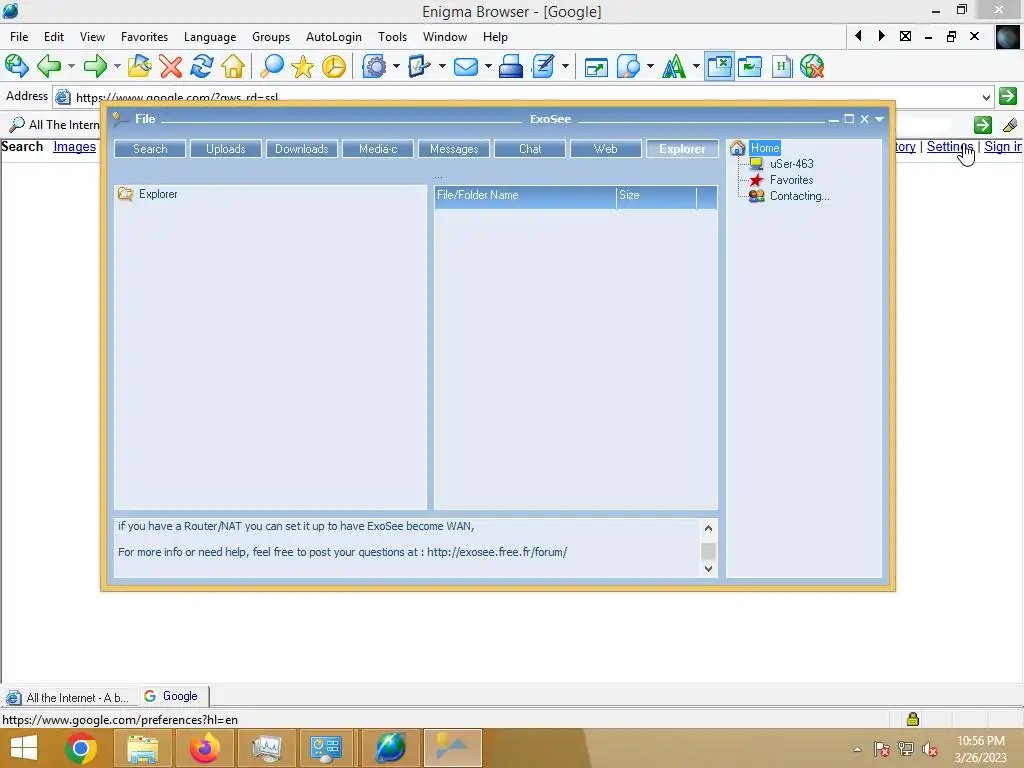Click the blue Refresh arrows icon
The image size is (1024, 768).
tap(202, 66)
